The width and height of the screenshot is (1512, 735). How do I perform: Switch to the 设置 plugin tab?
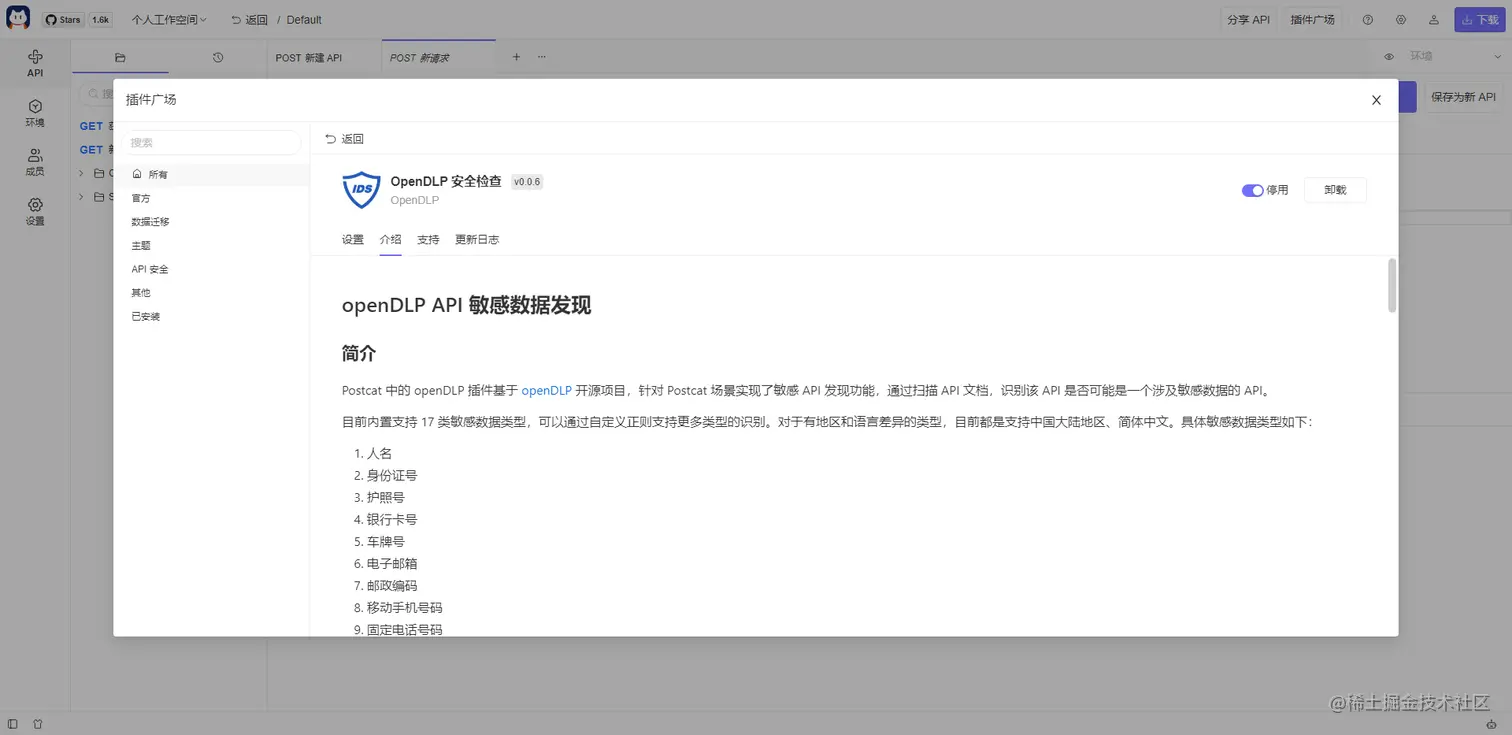(x=353, y=240)
